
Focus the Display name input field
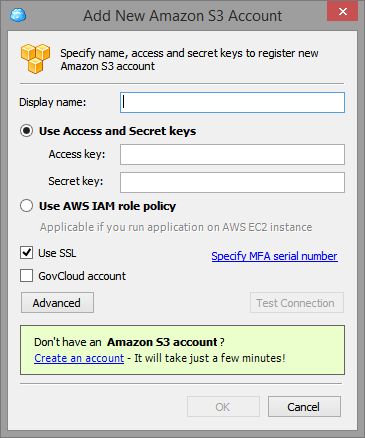[232, 102]
